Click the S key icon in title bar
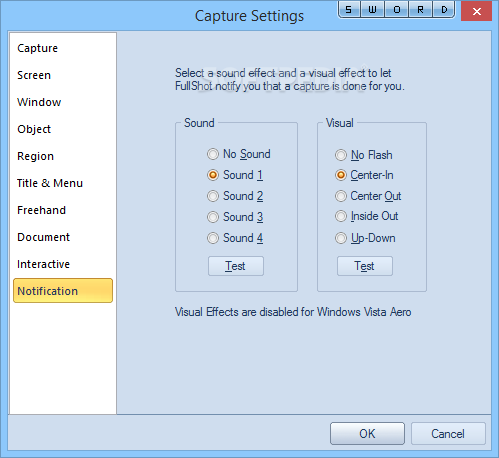This screenshot has height=458, width=499. click(x=349, y=10)
